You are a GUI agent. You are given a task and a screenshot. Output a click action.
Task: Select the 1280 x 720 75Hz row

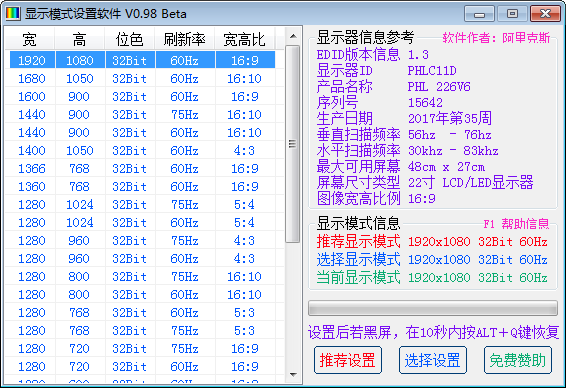143,349
